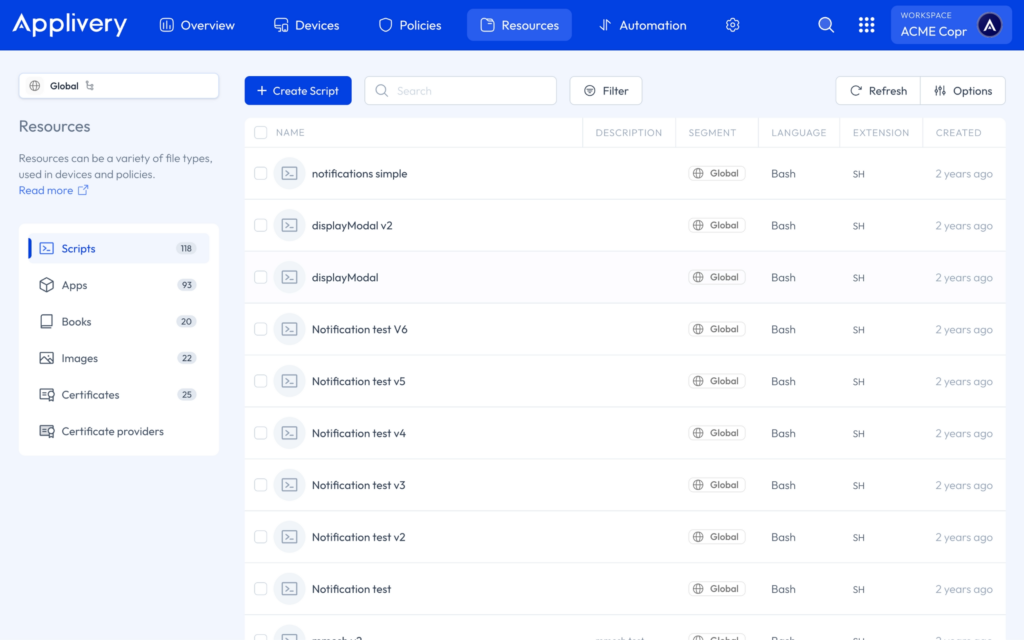Click the terminal icon beside displayModal v2

click(x=289, y=226)
